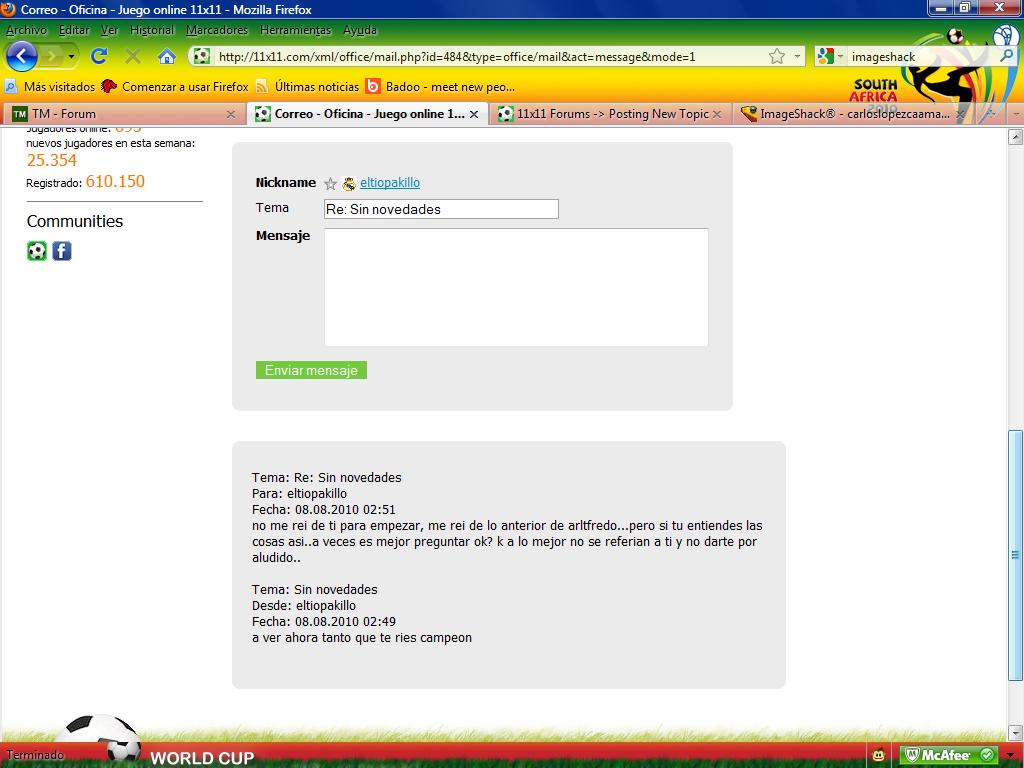The height and width of the screenshot is (768, 1024).
Task: Open the eltiopakillo profile link
Action: point(390,183)
